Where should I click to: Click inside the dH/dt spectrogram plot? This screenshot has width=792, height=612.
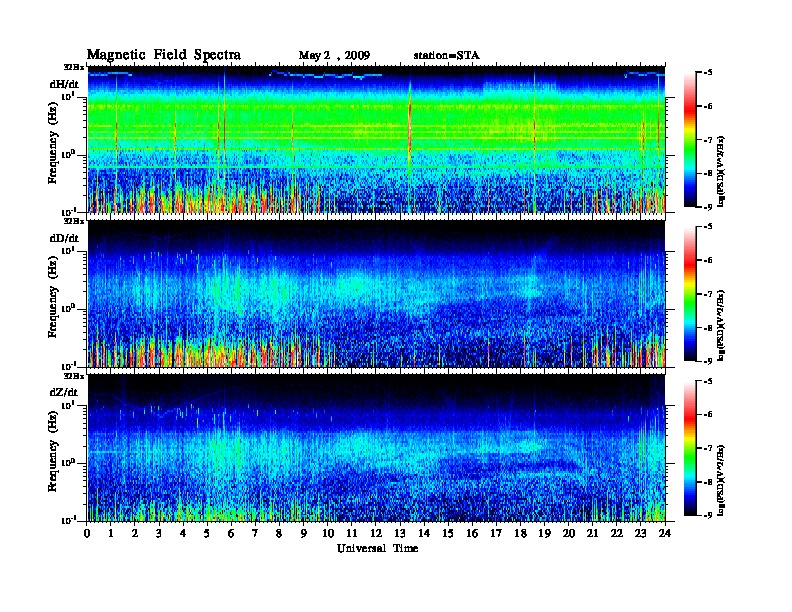coord(376,139)
